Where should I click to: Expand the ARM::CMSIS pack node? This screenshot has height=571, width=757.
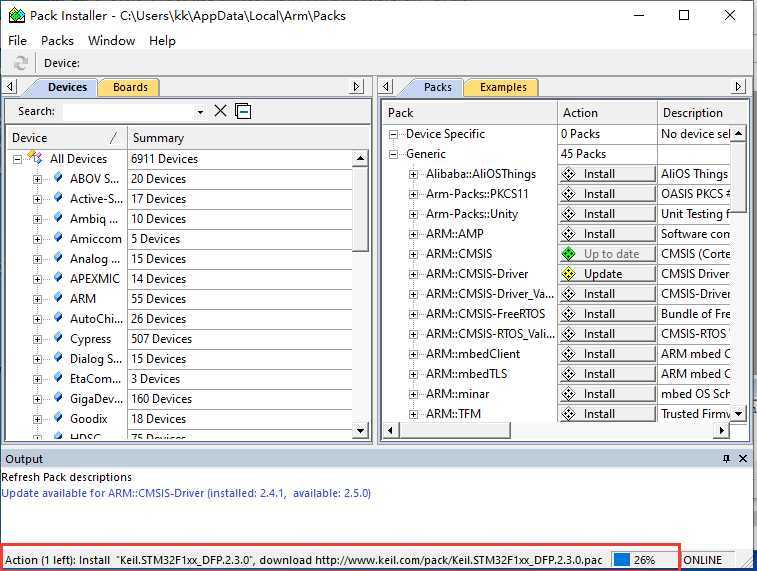(x=413, y=254)
